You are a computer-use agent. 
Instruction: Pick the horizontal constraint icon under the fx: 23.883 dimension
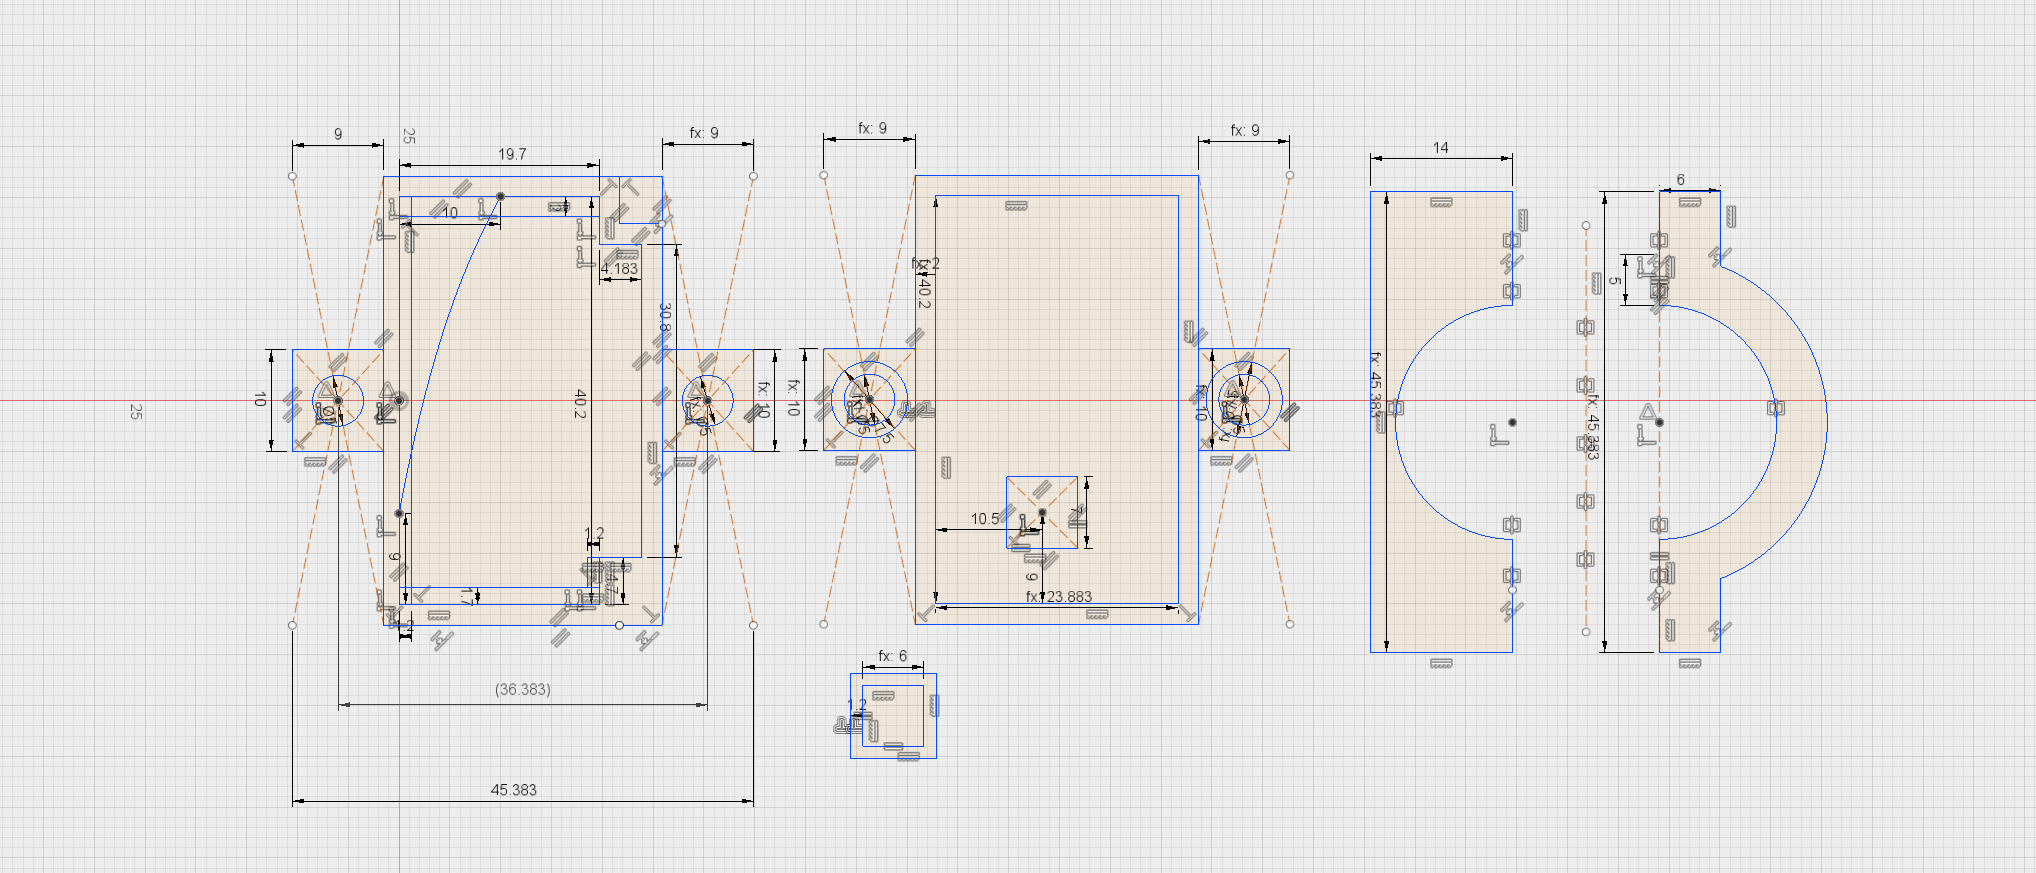pos(1096,615)
